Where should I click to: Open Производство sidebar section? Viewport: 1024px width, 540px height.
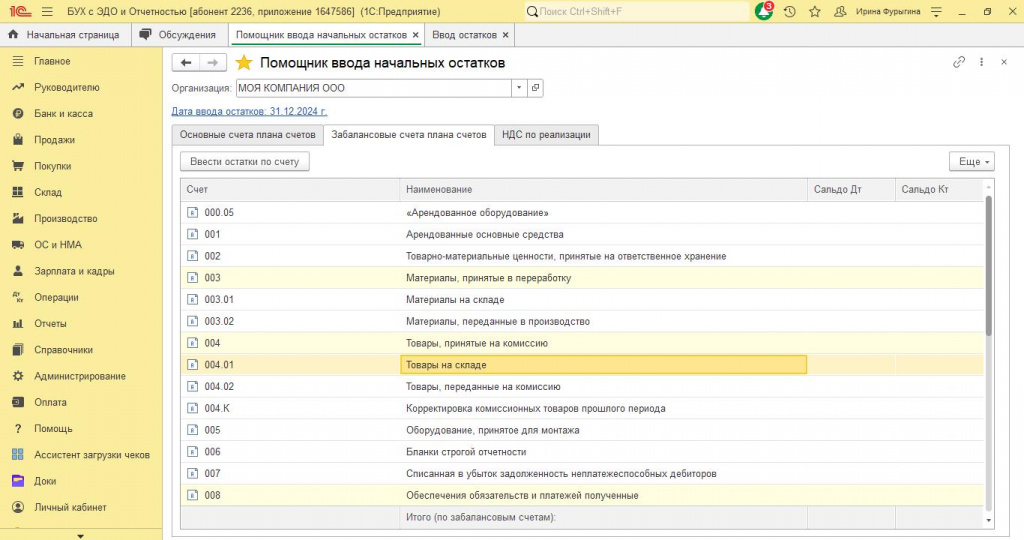[65, 219]
